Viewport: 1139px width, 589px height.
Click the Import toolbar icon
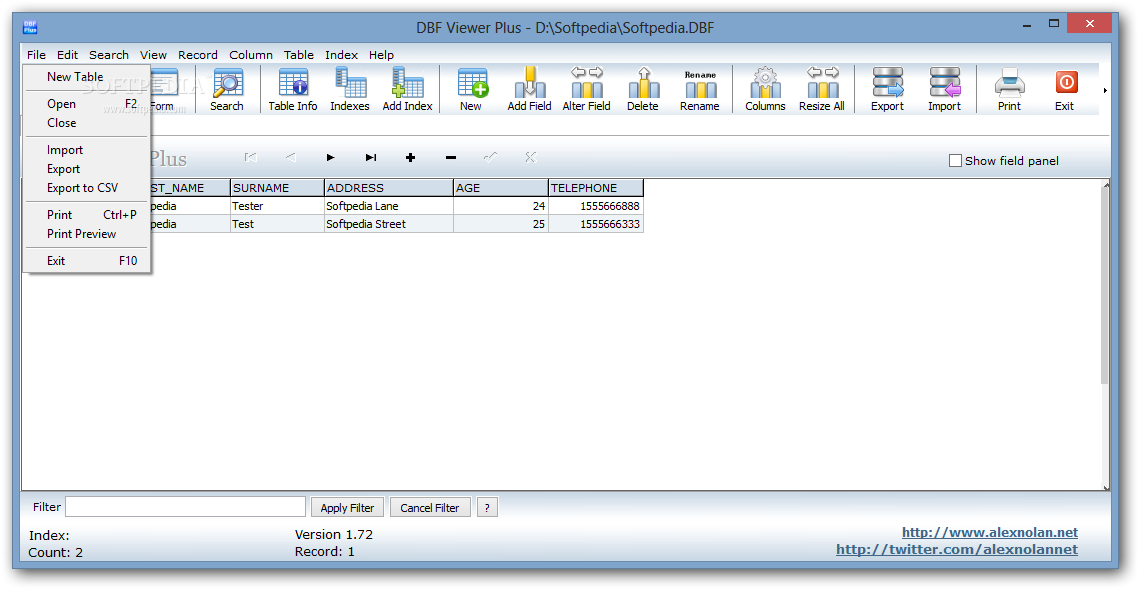click(x=944, y=89)
